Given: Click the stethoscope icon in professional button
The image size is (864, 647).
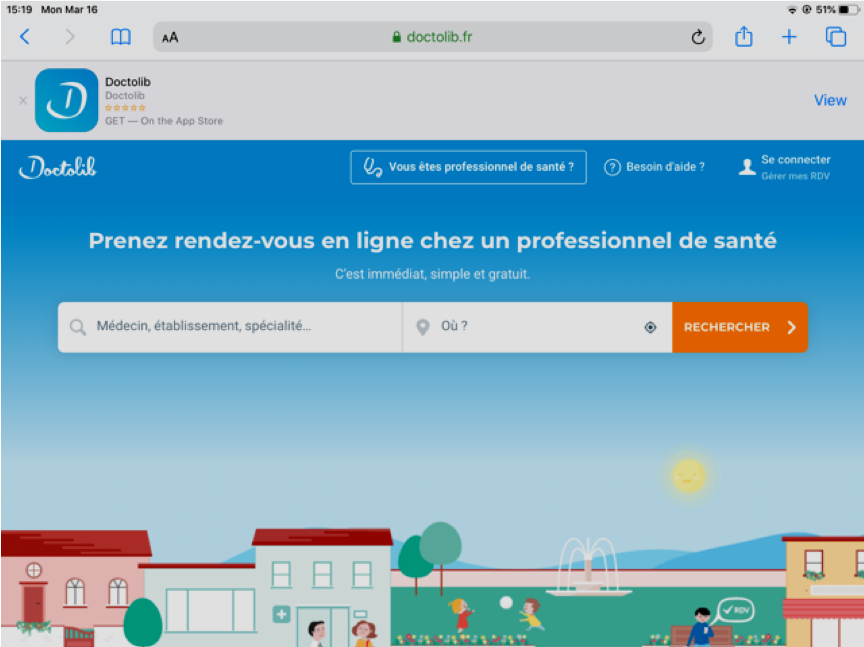Looking at the screenshot, I should (x=372, y=167).
